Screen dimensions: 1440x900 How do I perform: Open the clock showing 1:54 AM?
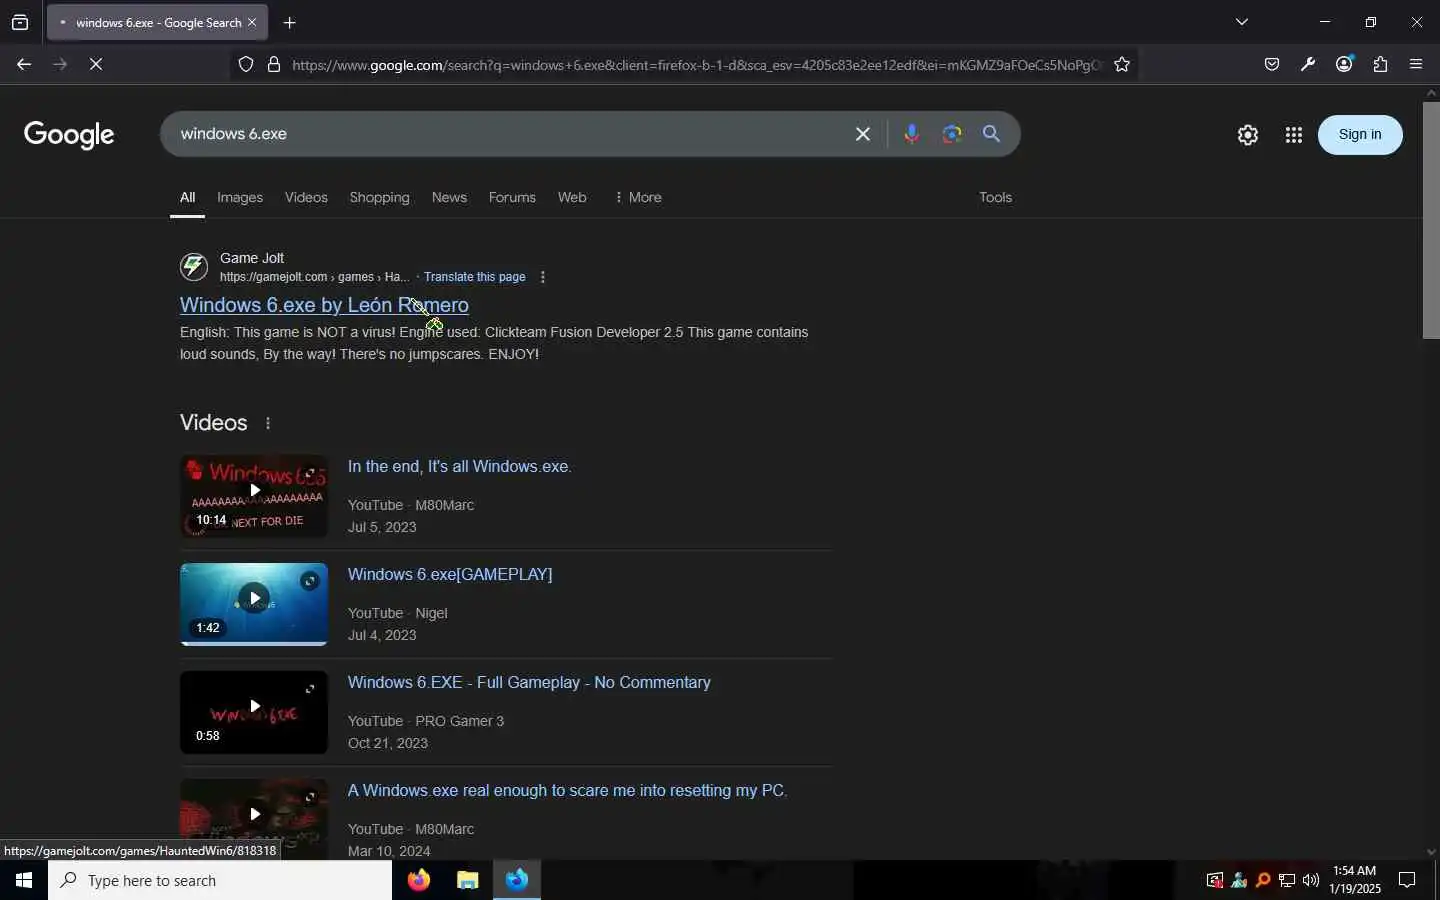click(x=1355, y=880)
